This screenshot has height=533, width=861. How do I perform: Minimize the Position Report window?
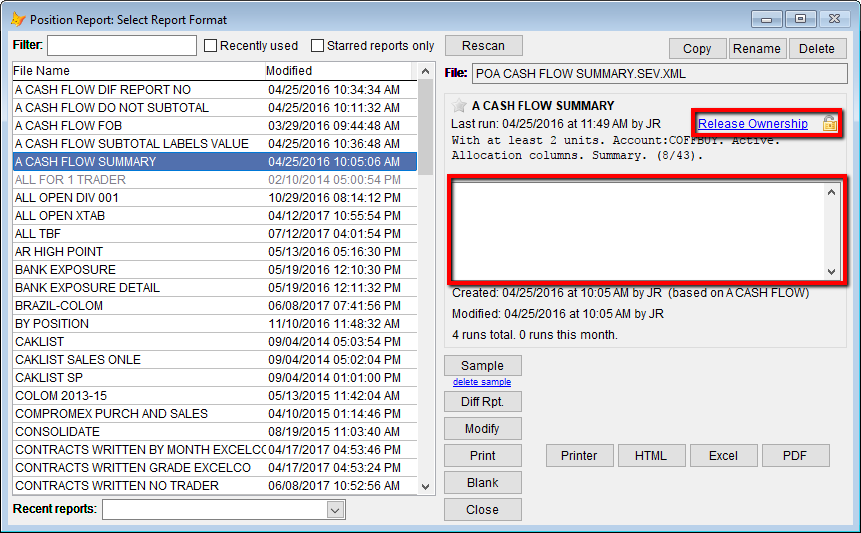[x=767, y=19]
